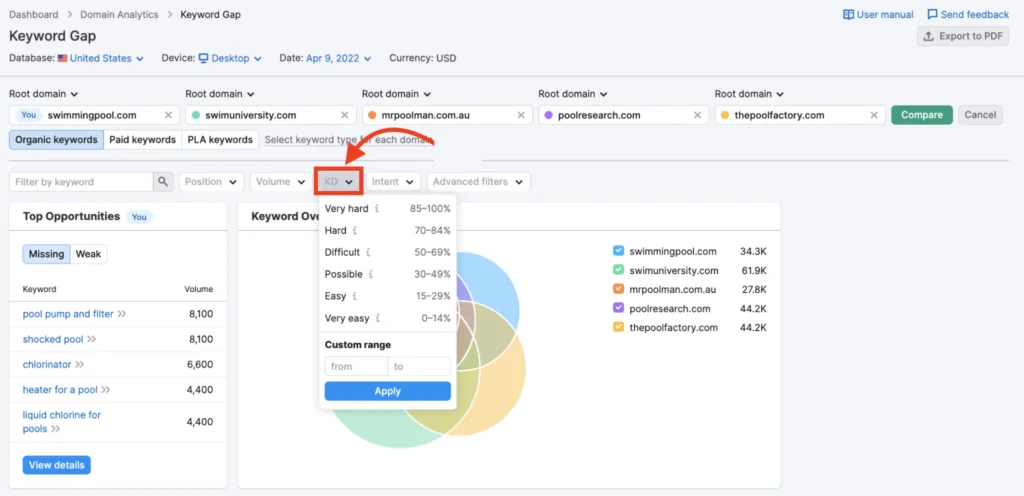Image resolution: width=1024 pixels, height=496 pixels.
Task: Click the search magnifier icon beside keyword filter
Action: [163, 182]
